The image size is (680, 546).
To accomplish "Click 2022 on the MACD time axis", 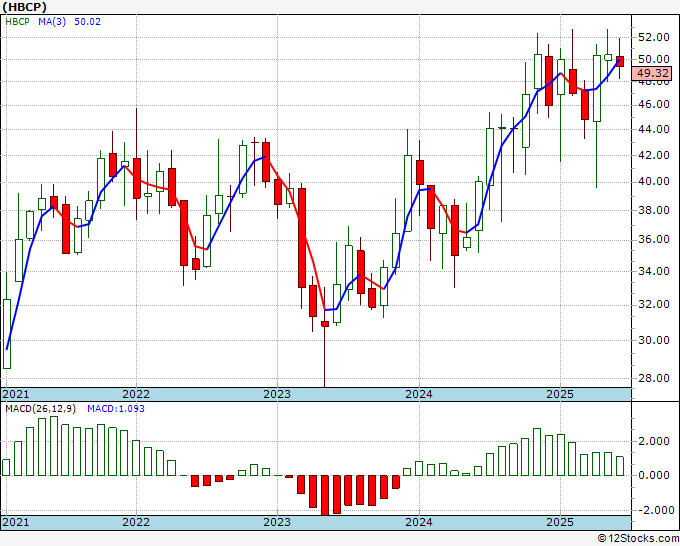I will pos(136,522).
